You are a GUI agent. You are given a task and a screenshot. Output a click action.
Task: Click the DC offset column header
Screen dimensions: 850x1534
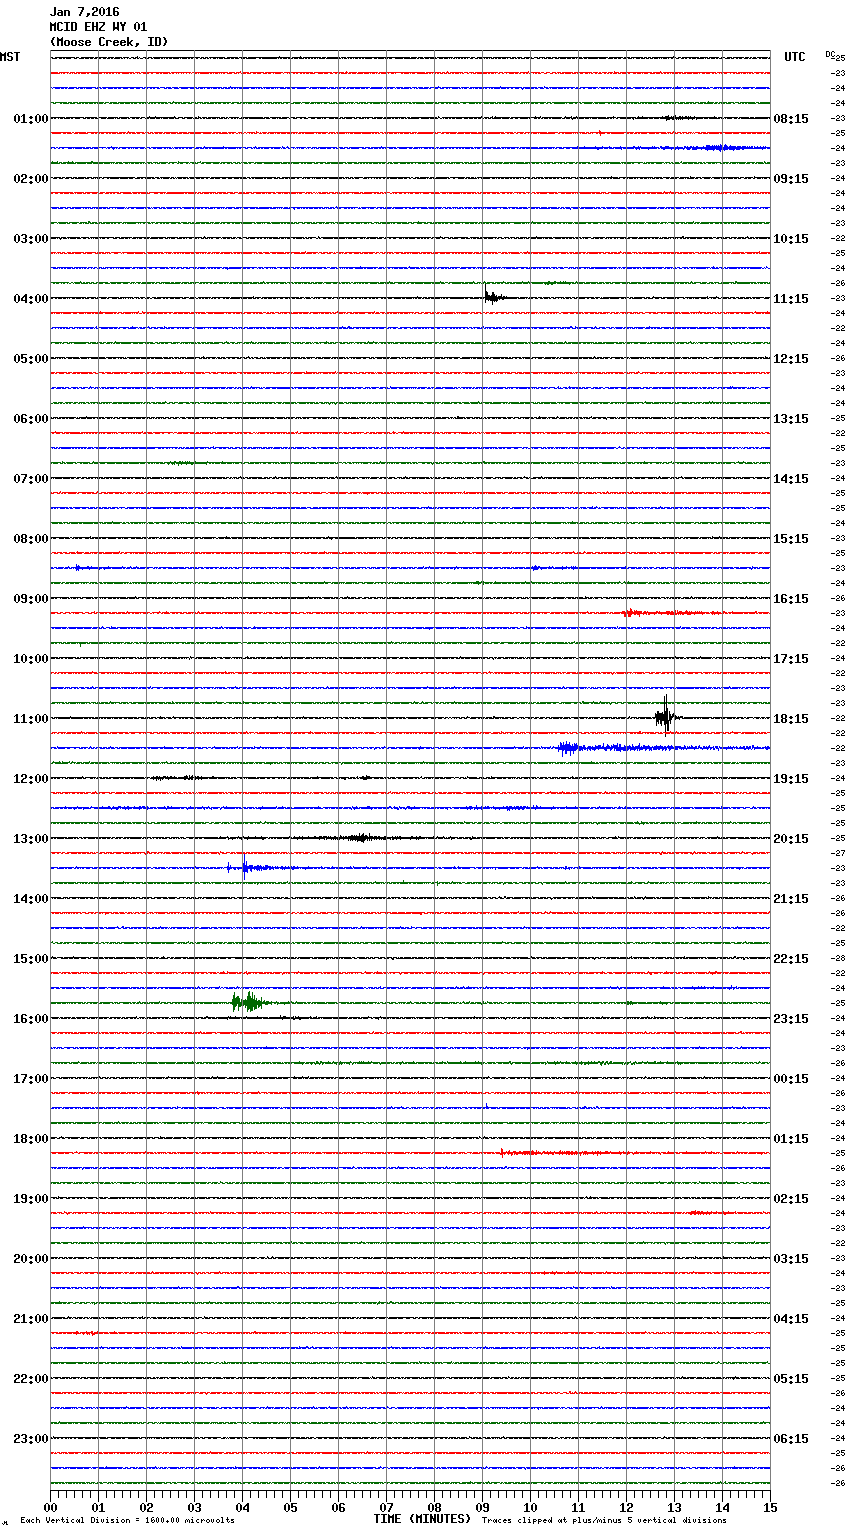point(830,54)
